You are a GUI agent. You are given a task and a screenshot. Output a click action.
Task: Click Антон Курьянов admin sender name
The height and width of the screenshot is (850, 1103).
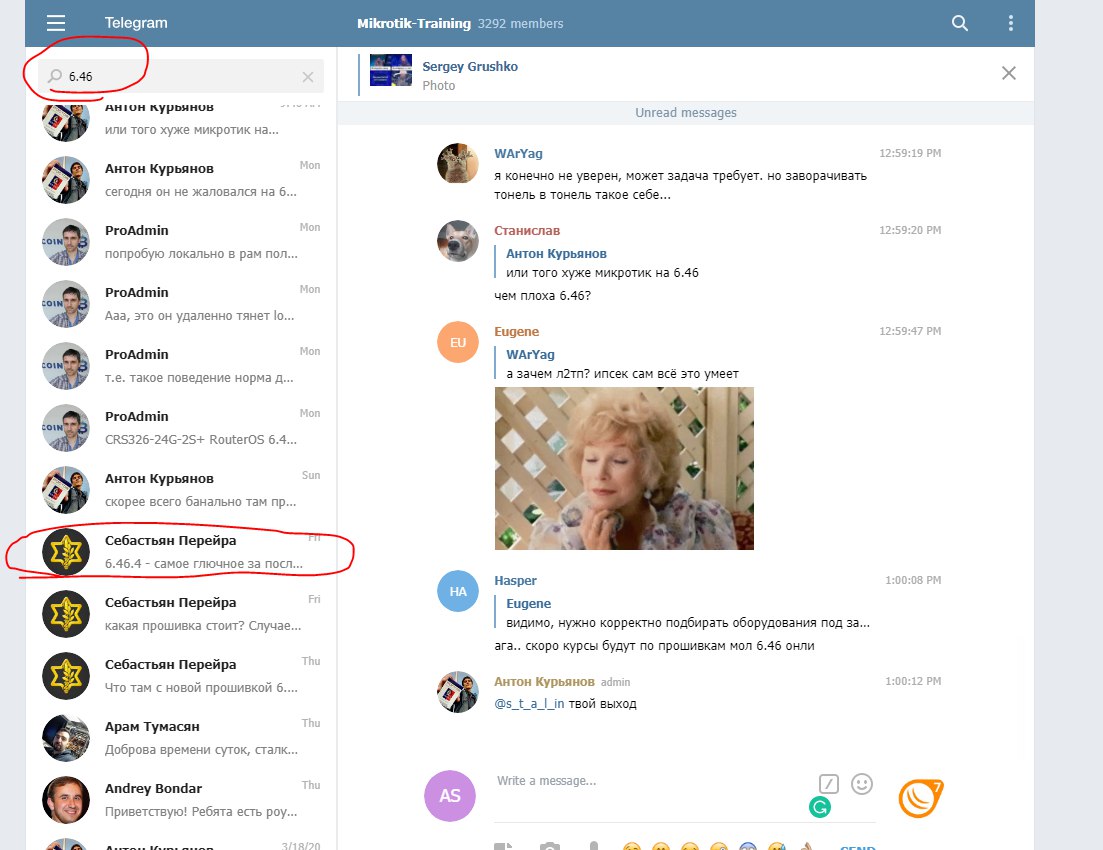pyautogui.click(x=544, y=682)
